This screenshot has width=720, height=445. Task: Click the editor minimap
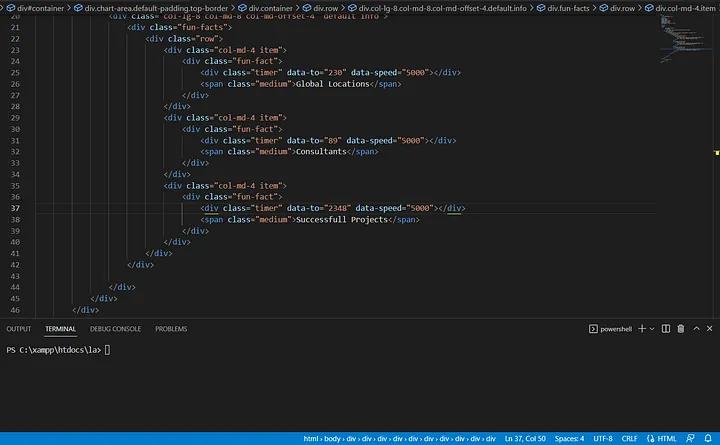(x=685, y=39)
